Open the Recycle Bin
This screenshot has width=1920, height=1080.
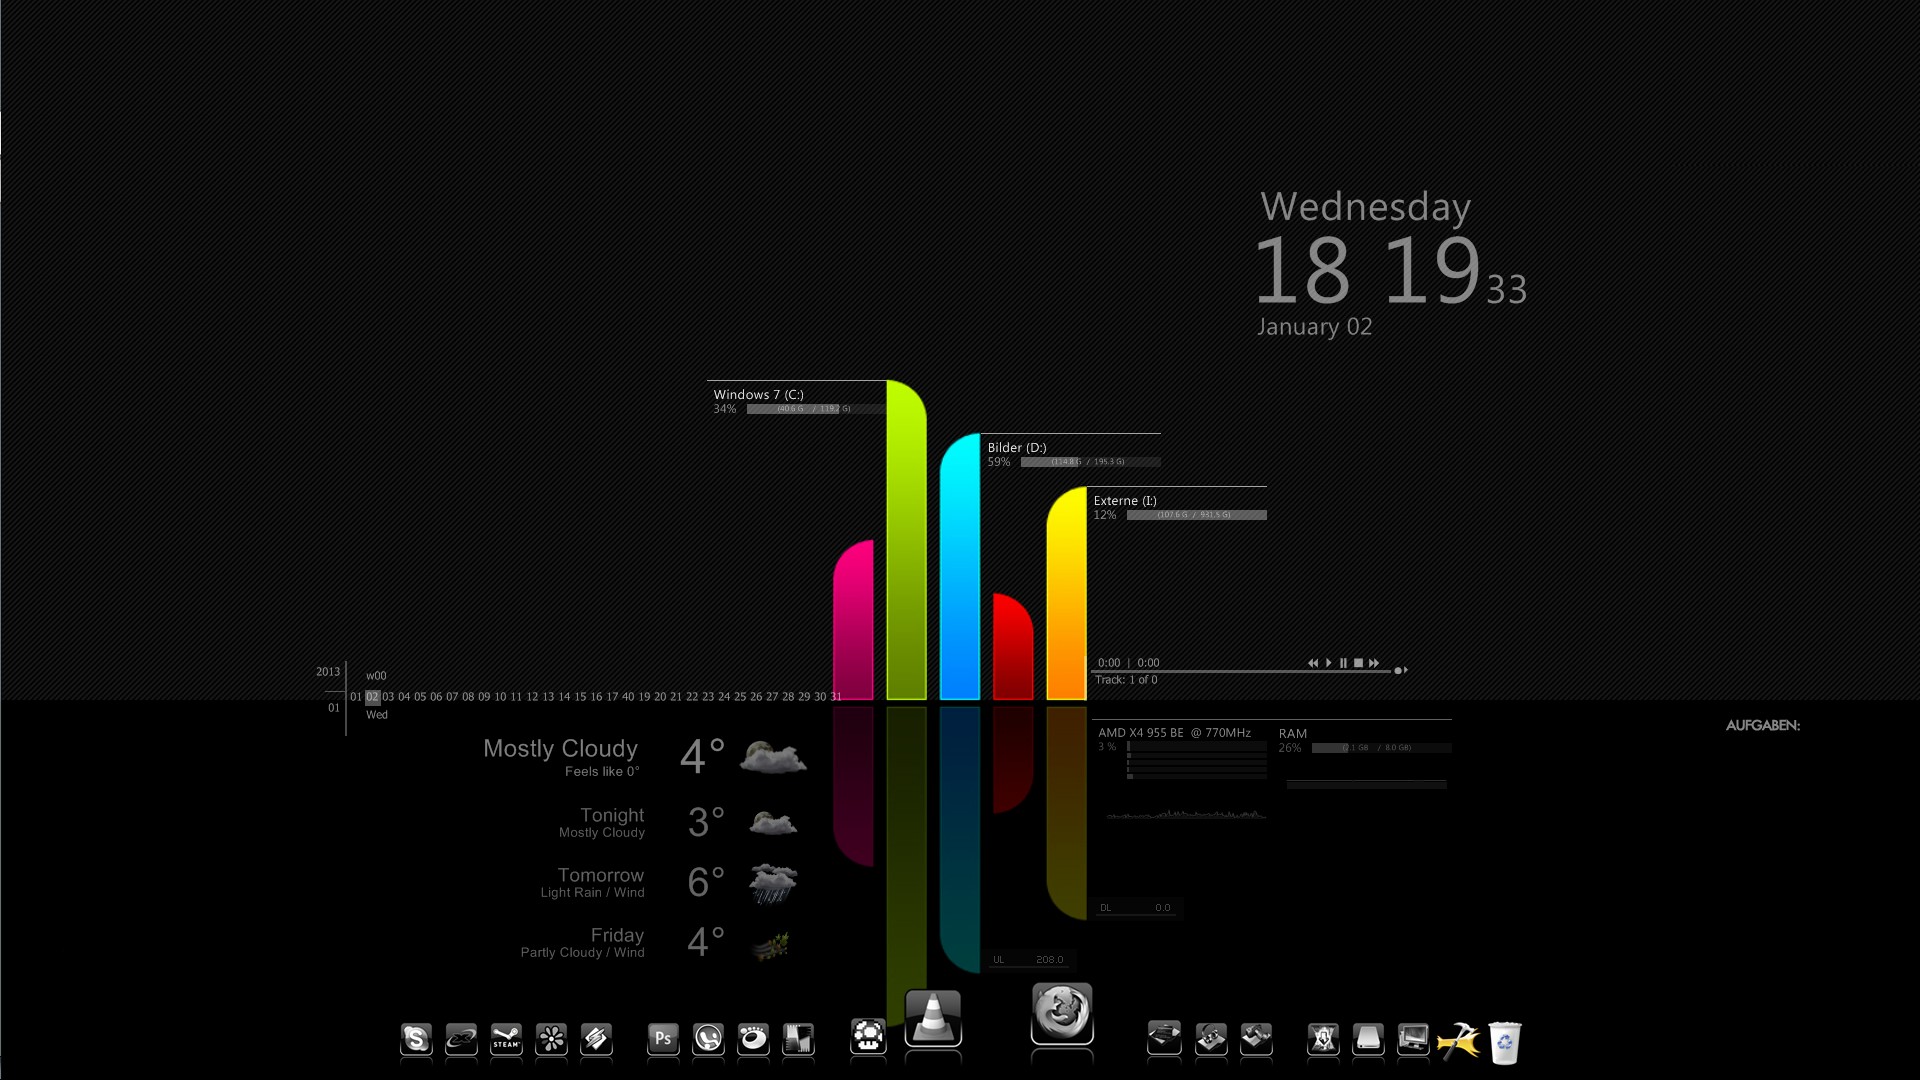coord(1504,1043)
